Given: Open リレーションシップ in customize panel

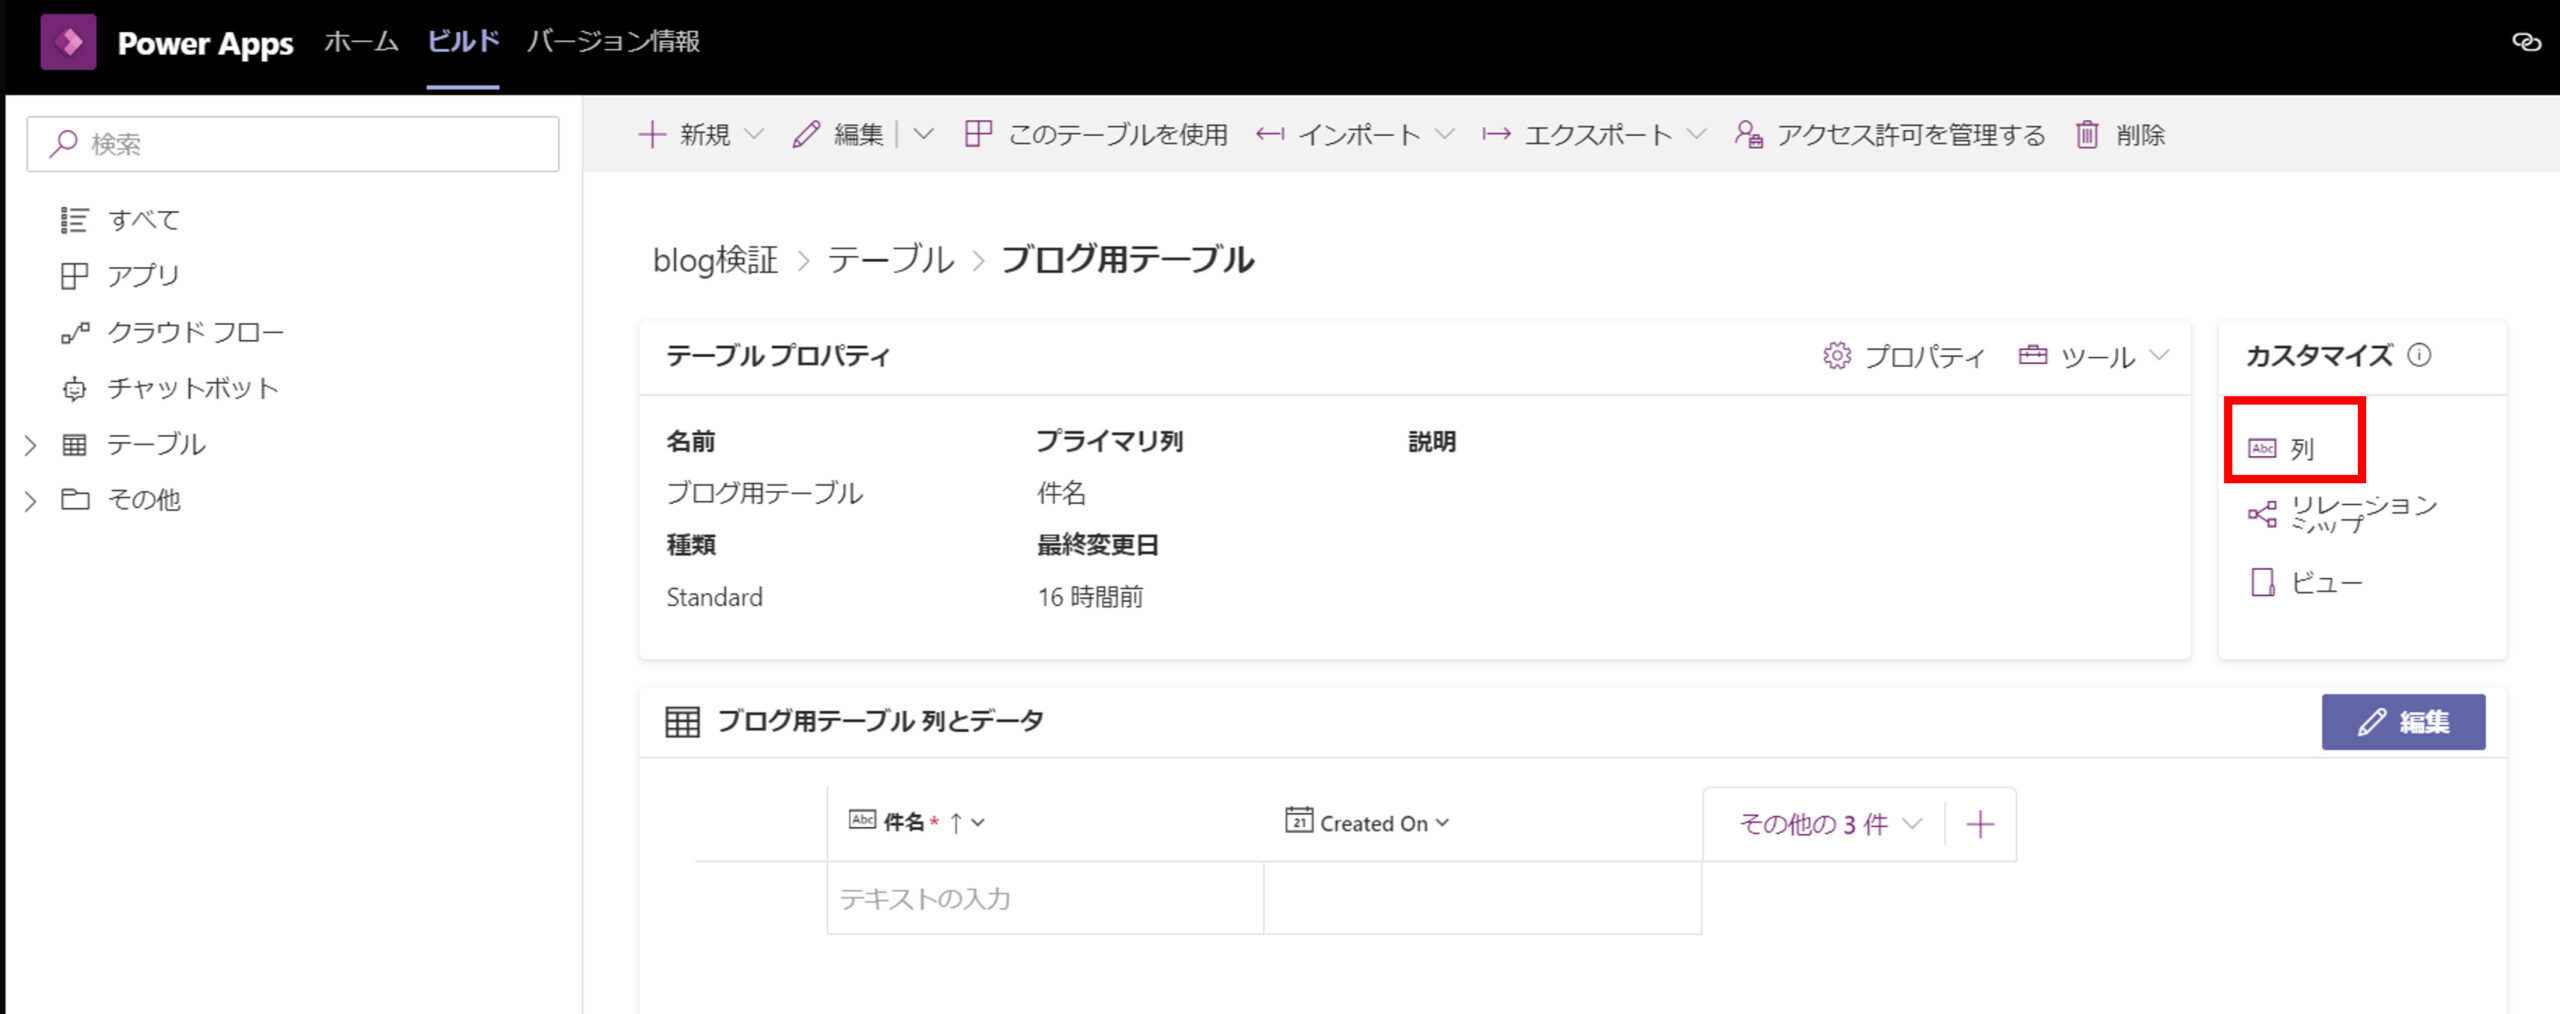Looking at the screenshot, I should pyautogui.click(x=2342, y=514).
